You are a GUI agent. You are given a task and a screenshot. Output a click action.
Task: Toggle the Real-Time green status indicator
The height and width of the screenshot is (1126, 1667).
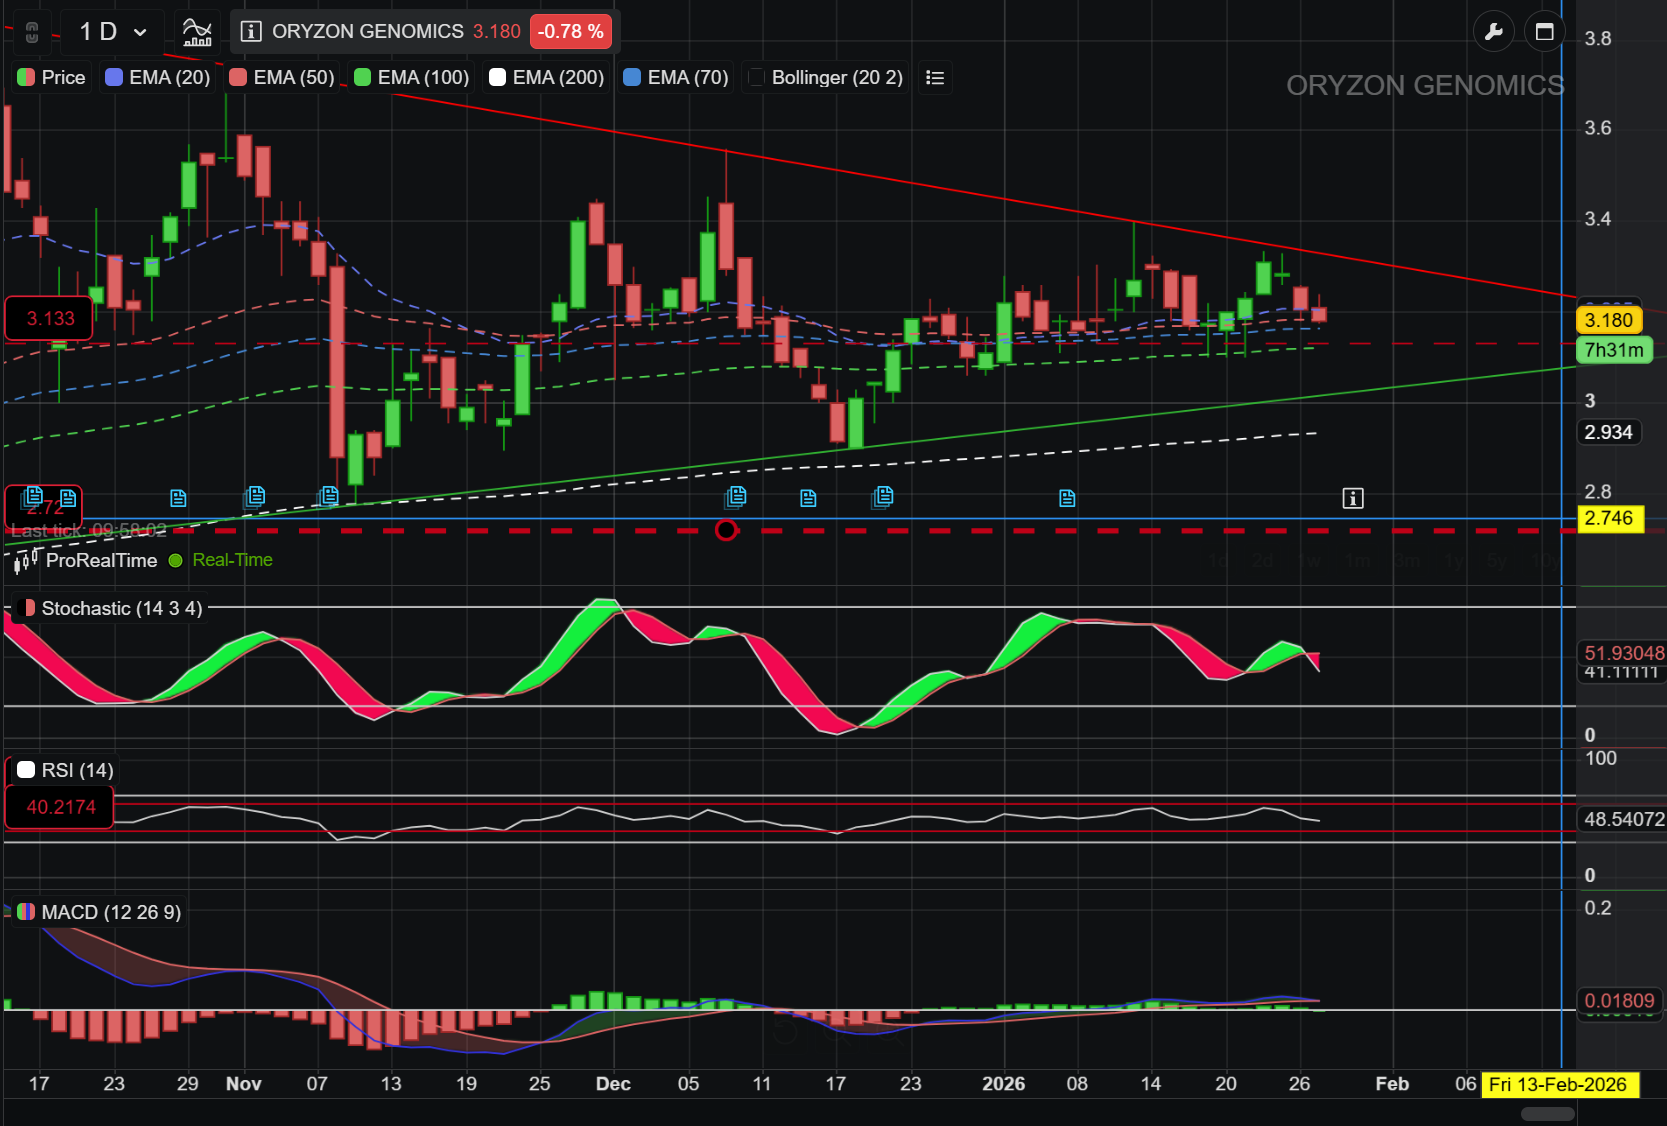click(175, 561)
